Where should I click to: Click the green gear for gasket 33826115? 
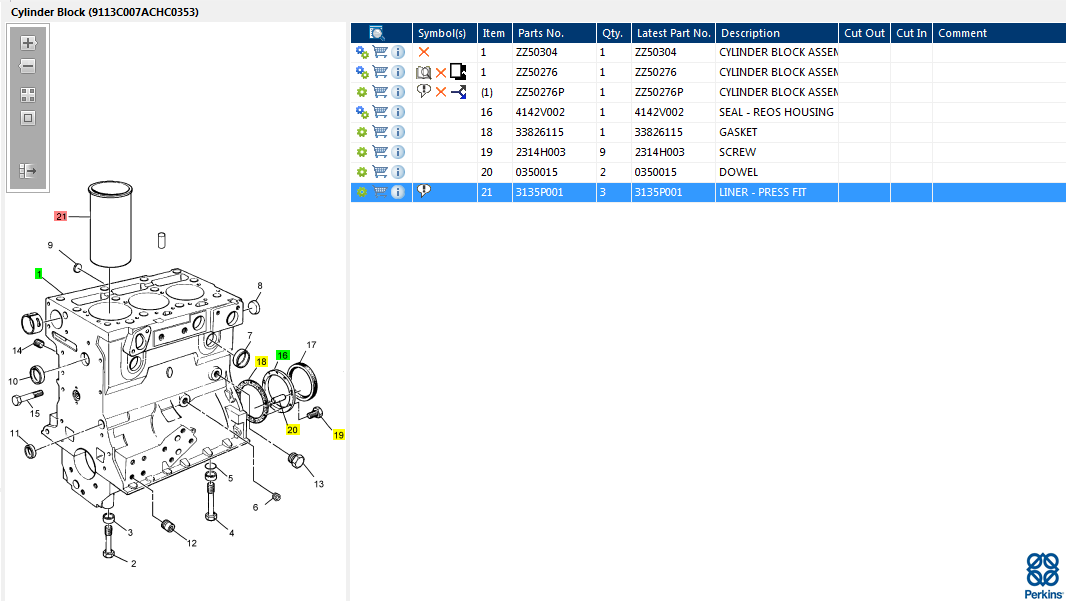point(362,132)
